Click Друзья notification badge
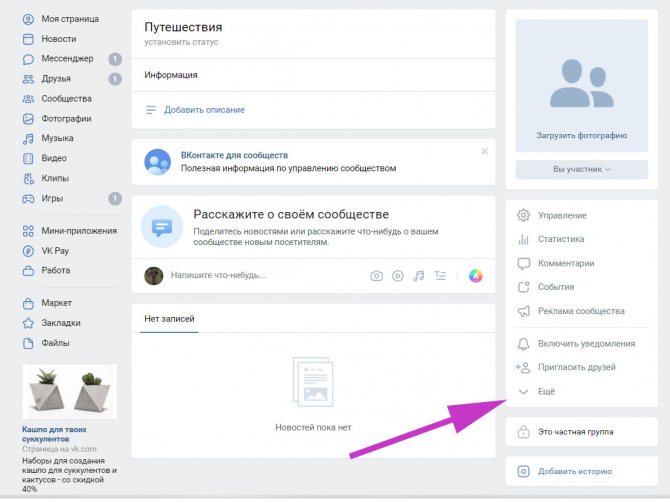This screenshot has width=670, height=503. point(115,79)
